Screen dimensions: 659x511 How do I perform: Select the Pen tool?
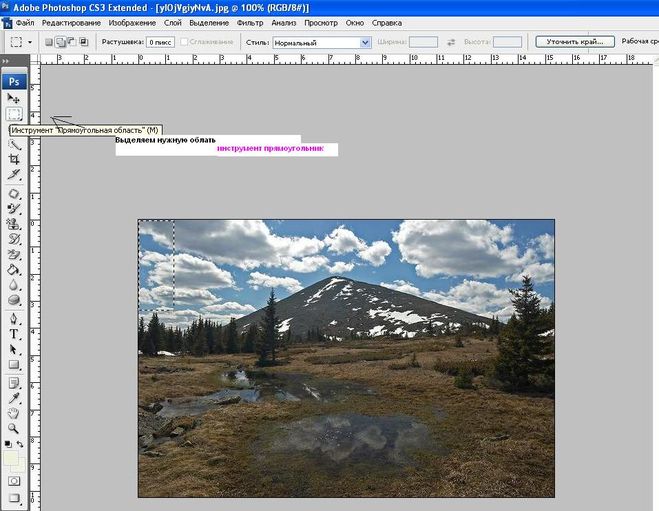click(x=14, y=319)
